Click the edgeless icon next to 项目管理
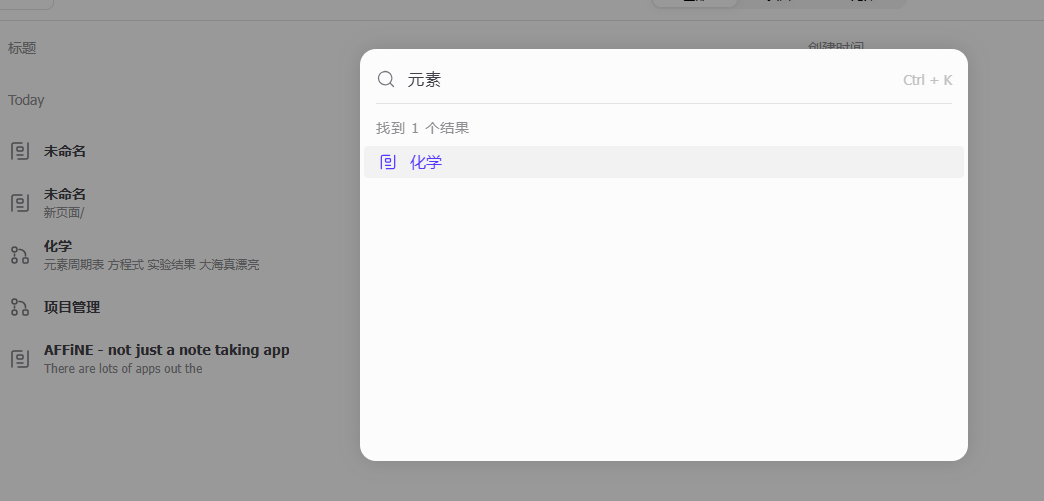 click(20, 307)
